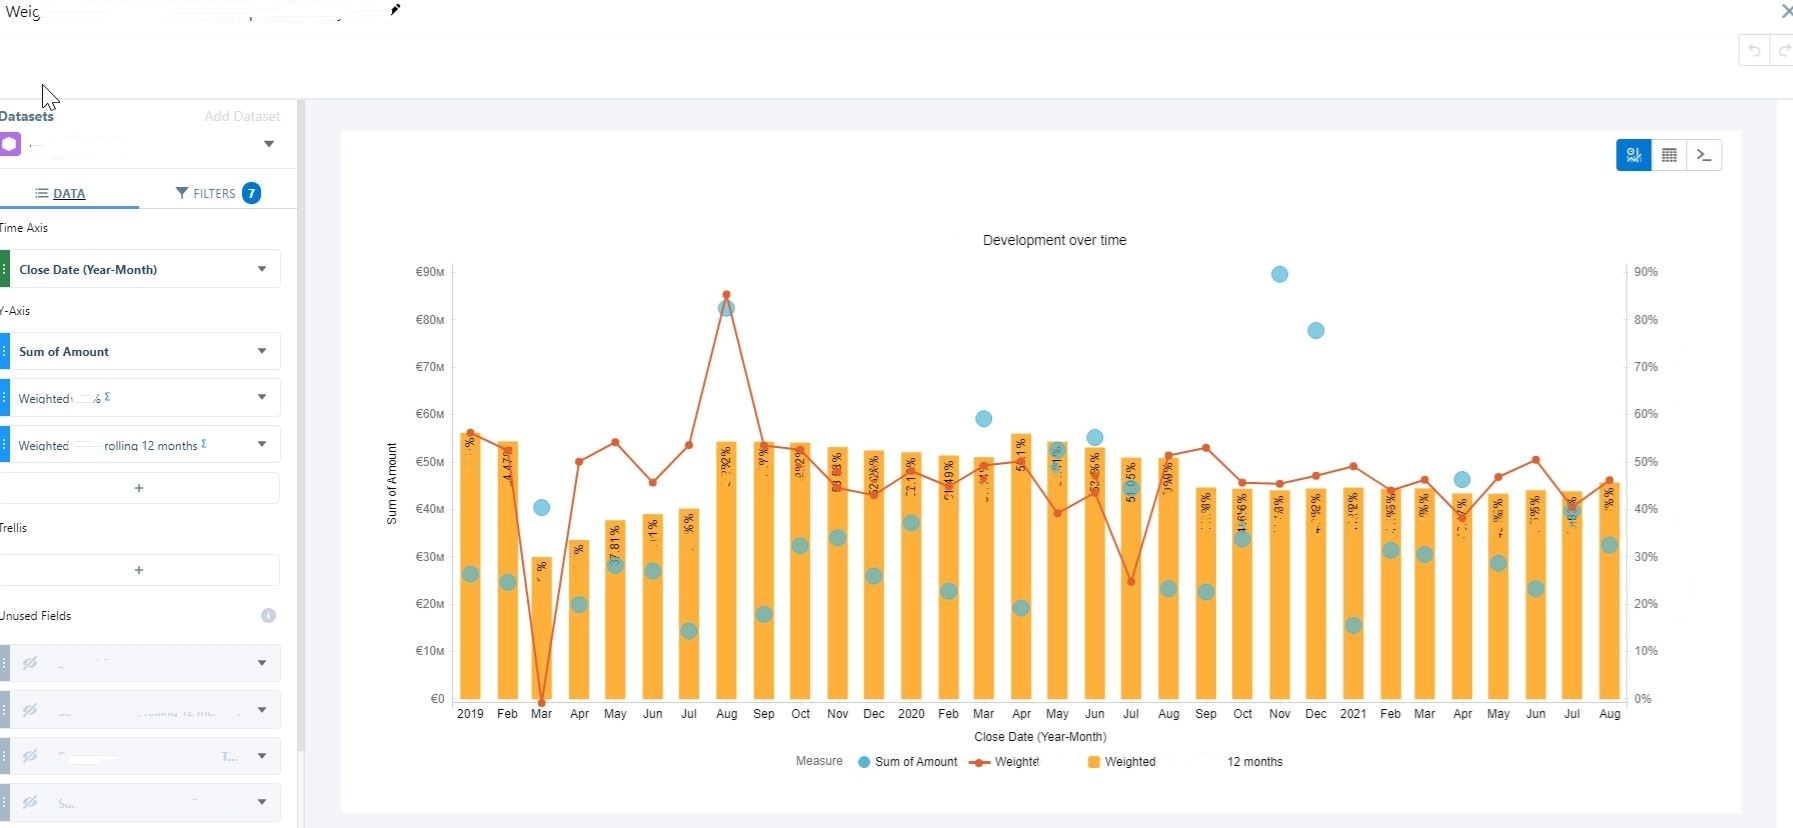This screenshot has height=828, width=1793.
Task: Grab the blue handle of Sum of Amount
Action: (4, 351)
